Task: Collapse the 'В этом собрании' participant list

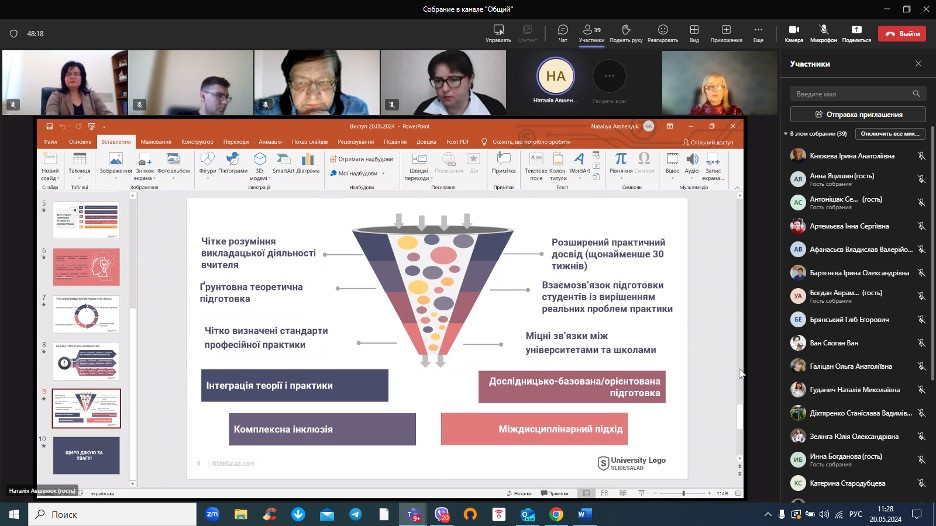Action: pos(786,133)
